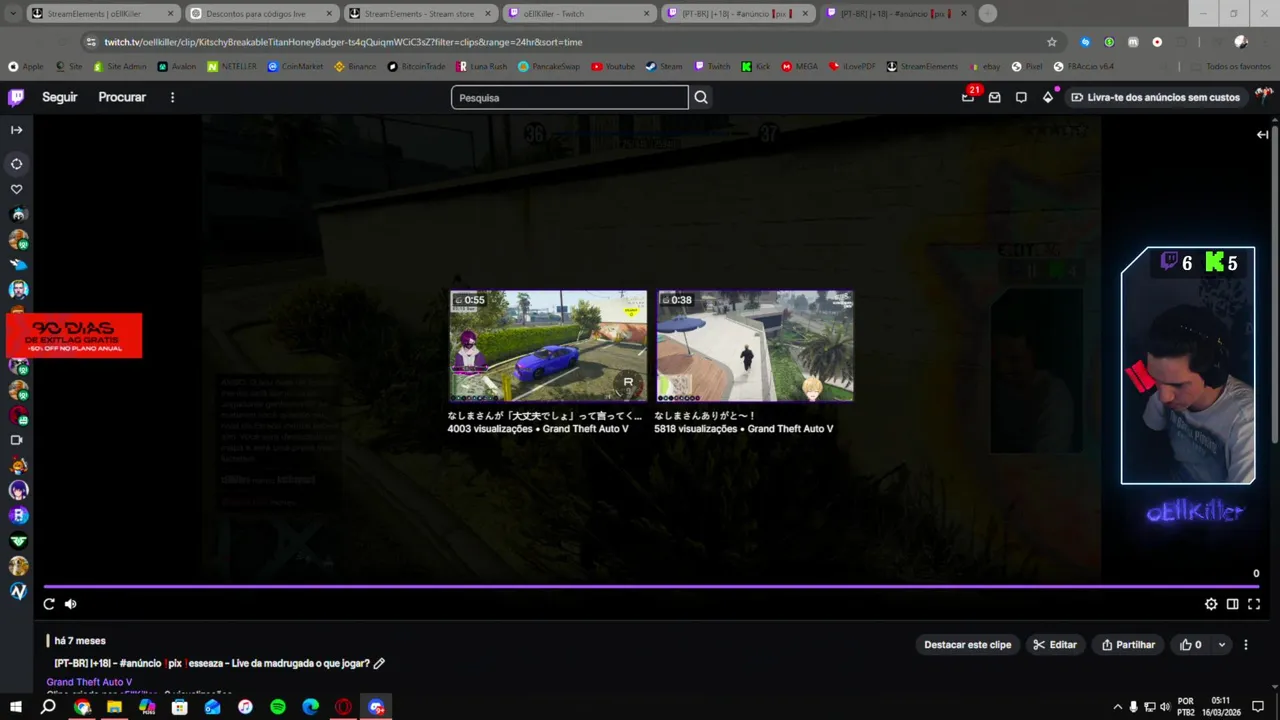Open the Windows Start menu
1280x720 pixels.
click(x=15, y=707)
